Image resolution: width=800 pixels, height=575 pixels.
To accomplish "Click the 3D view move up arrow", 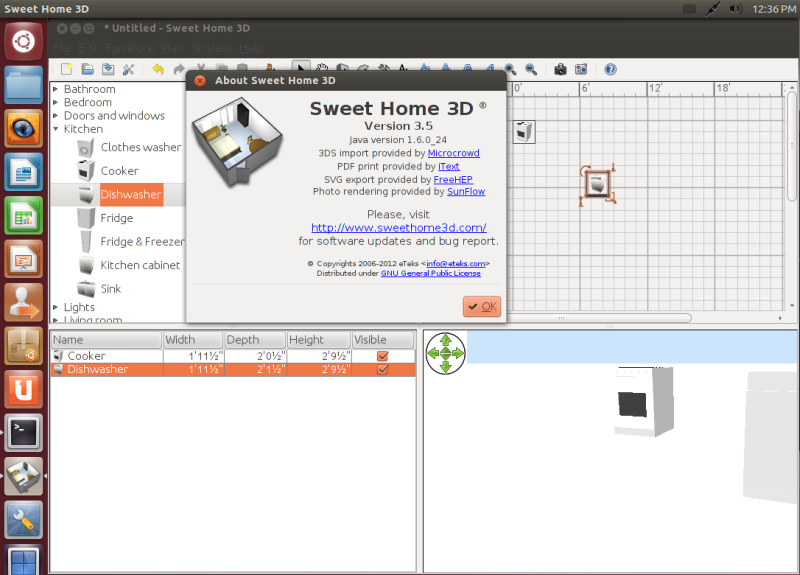I will [x=445, y=339].
